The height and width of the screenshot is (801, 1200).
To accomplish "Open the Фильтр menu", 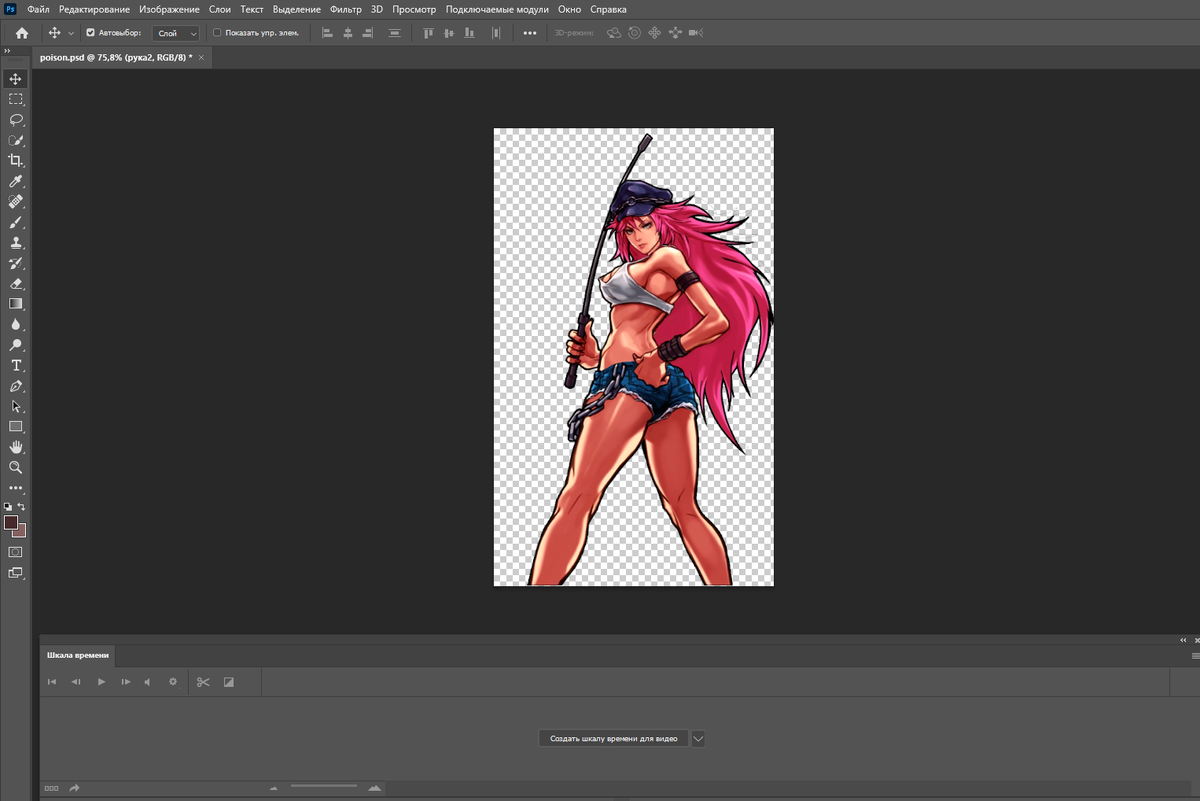I will click(x=346, y=9).
